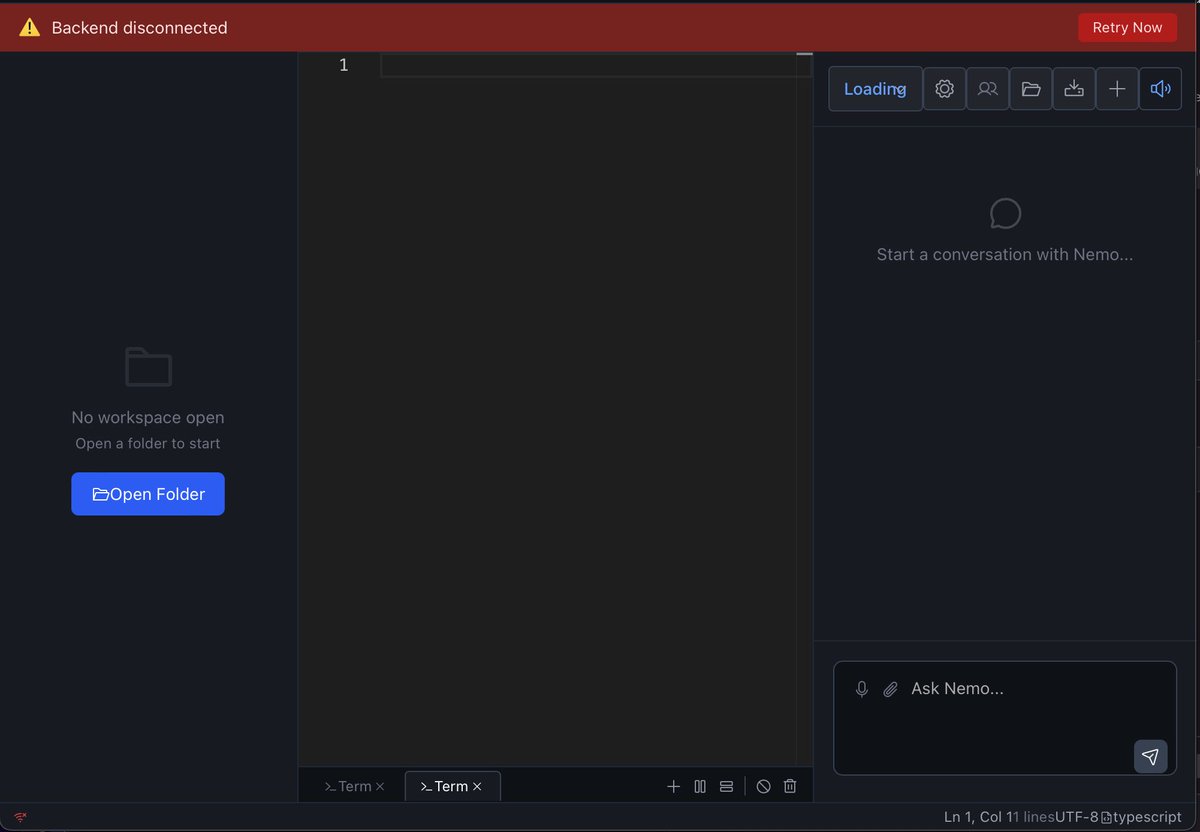Mute Nemo's voice output with the speaker icon
The height and width of the screenshot is (832, 1200).
tap(1160, 88)
